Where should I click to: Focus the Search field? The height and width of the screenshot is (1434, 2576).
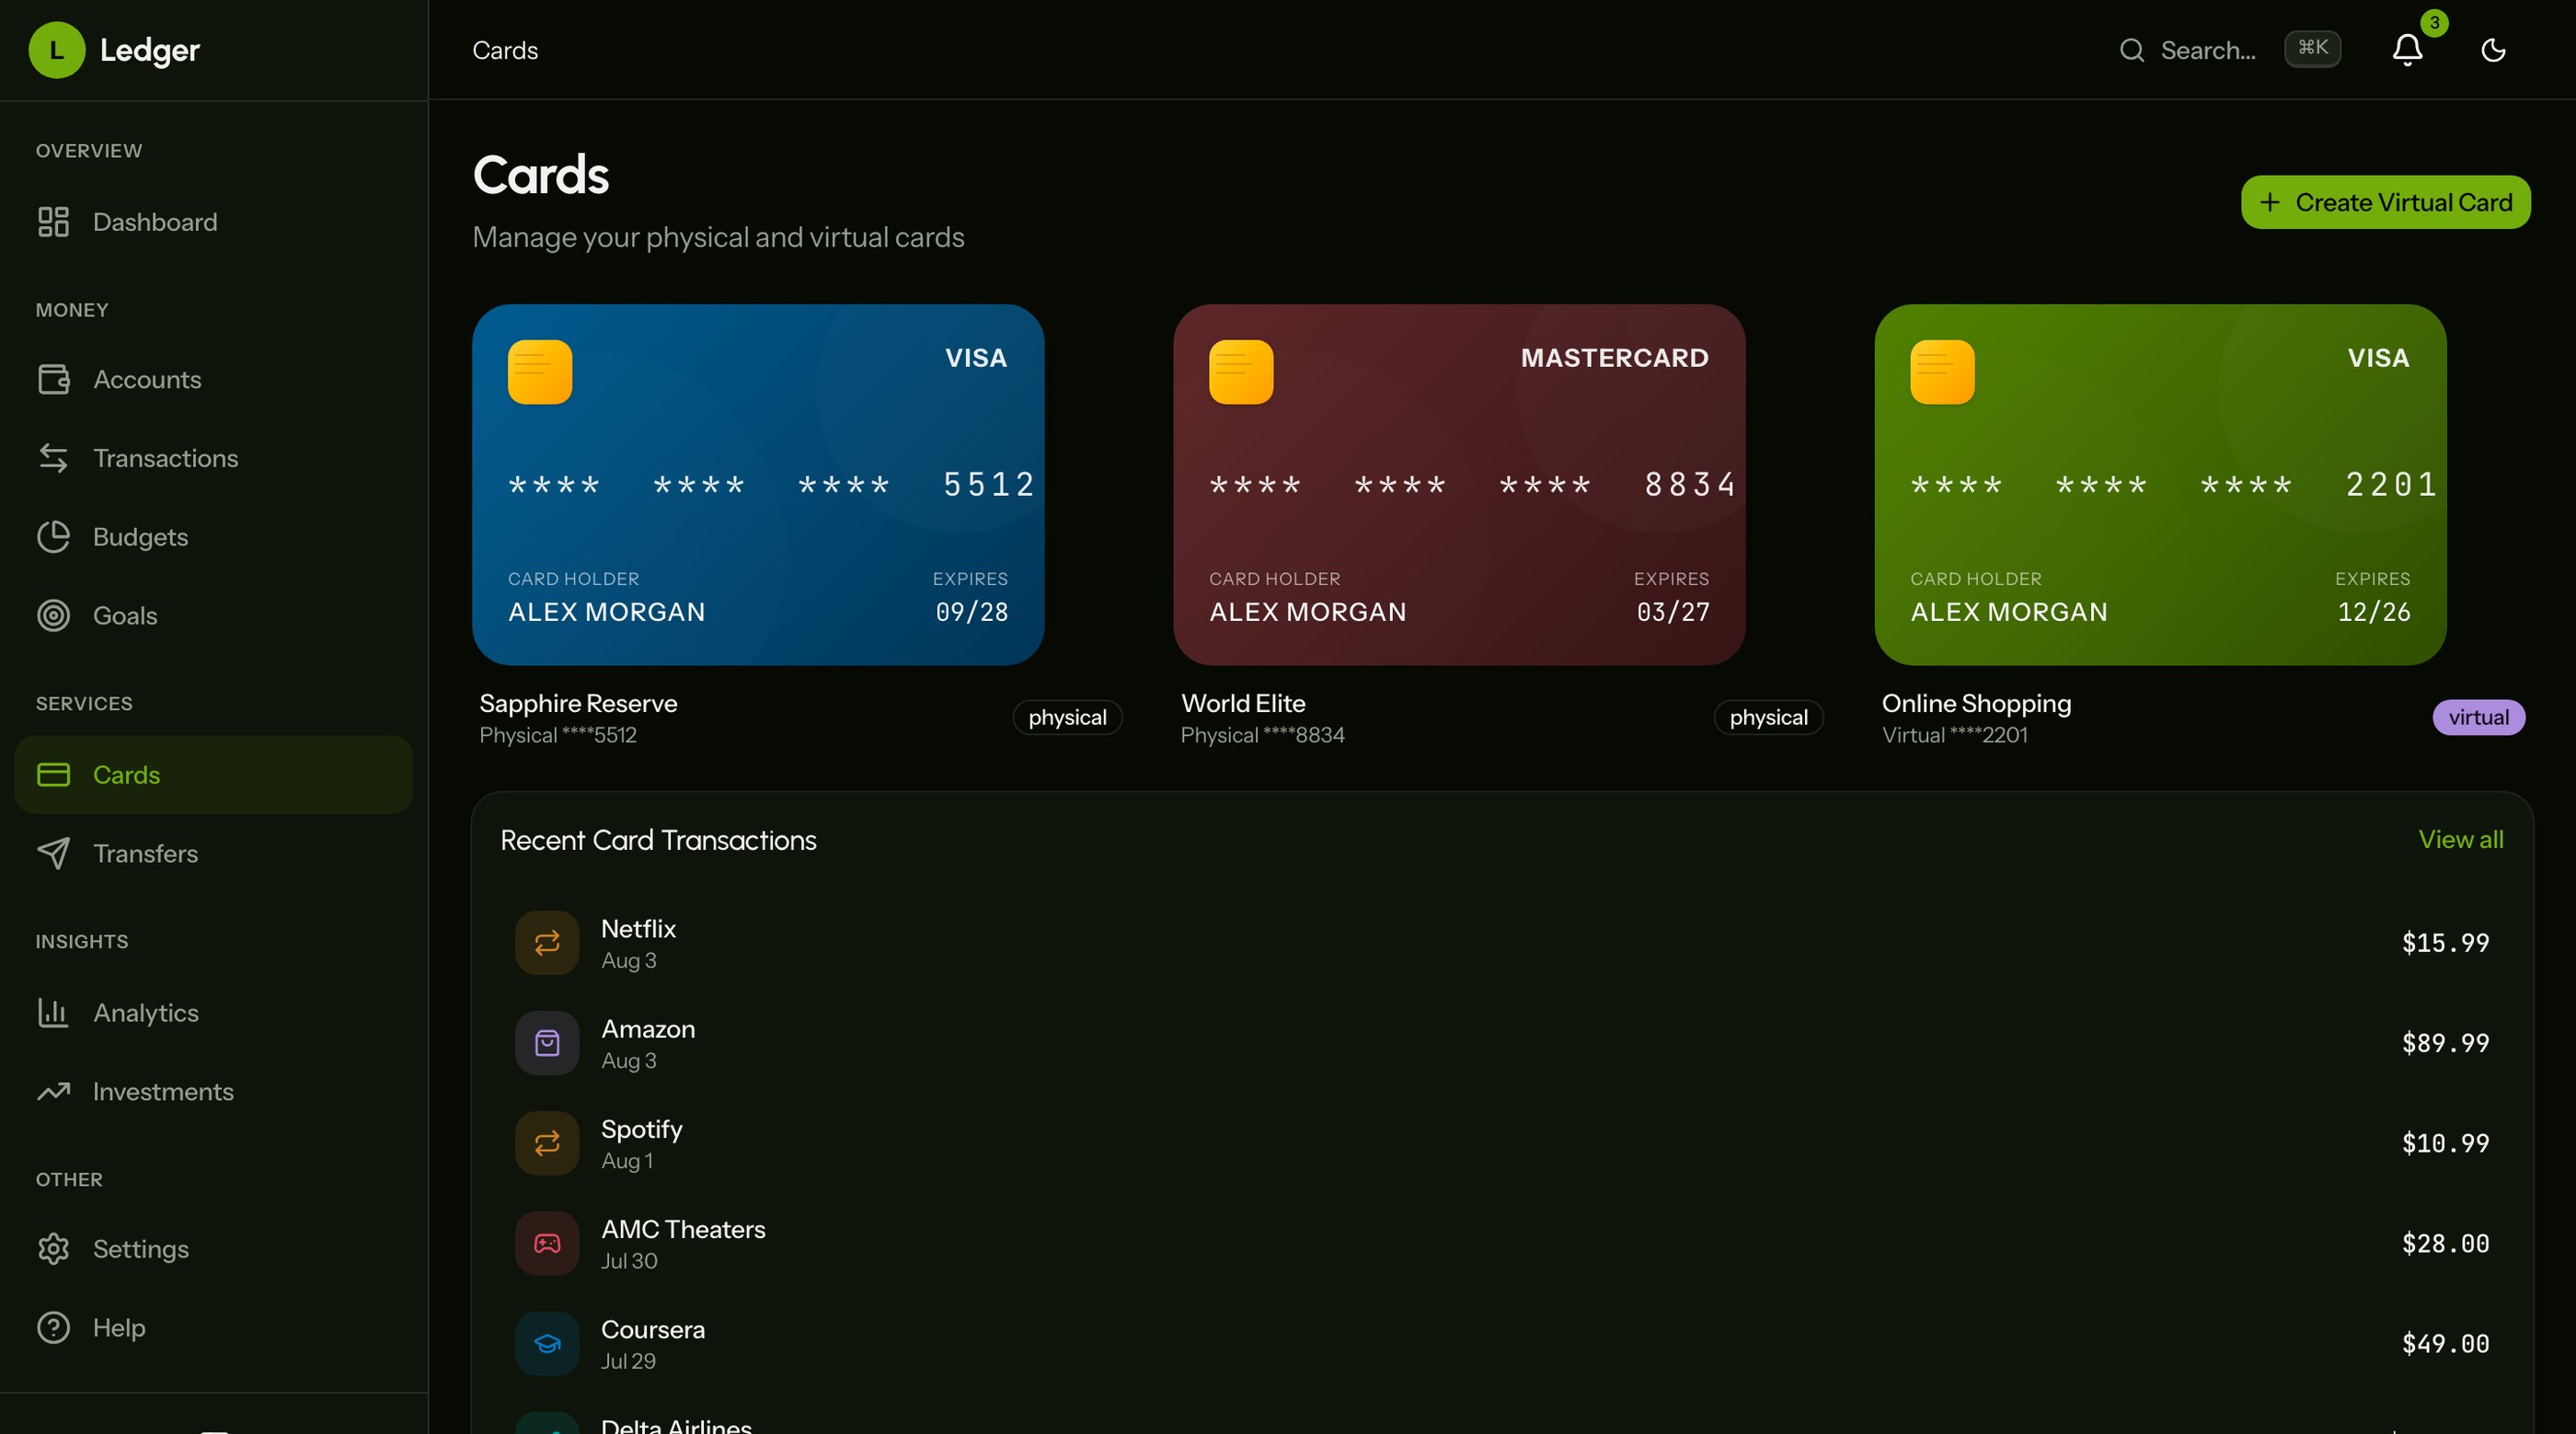2230,50
